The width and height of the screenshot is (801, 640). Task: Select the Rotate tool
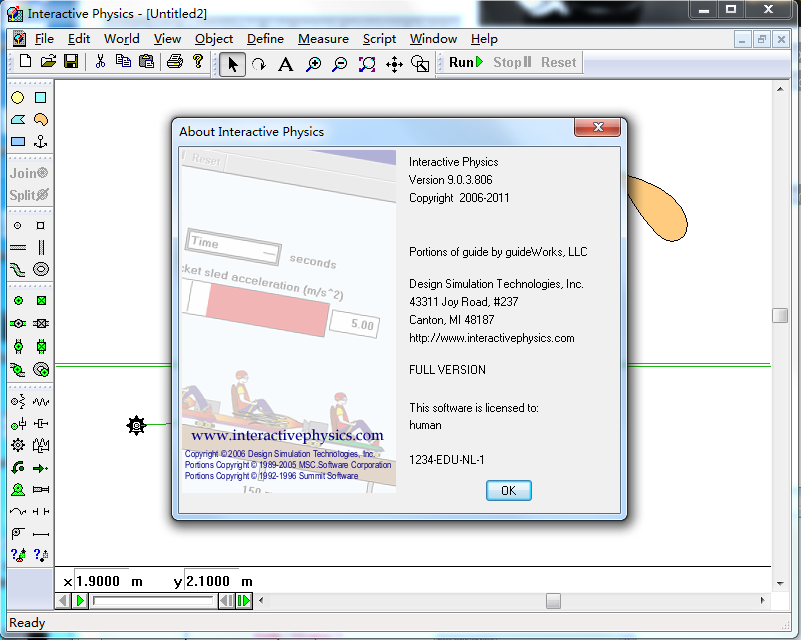[259, 64]
